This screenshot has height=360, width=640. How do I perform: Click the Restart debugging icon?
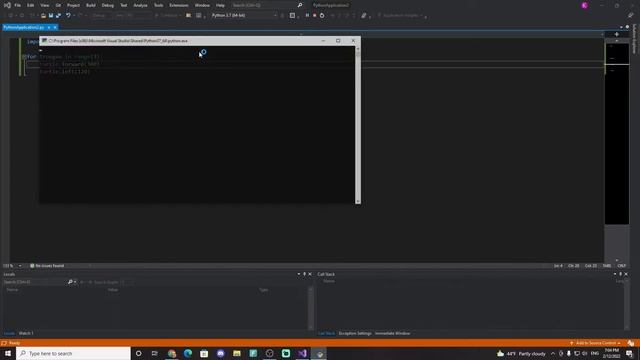(322, 16)
